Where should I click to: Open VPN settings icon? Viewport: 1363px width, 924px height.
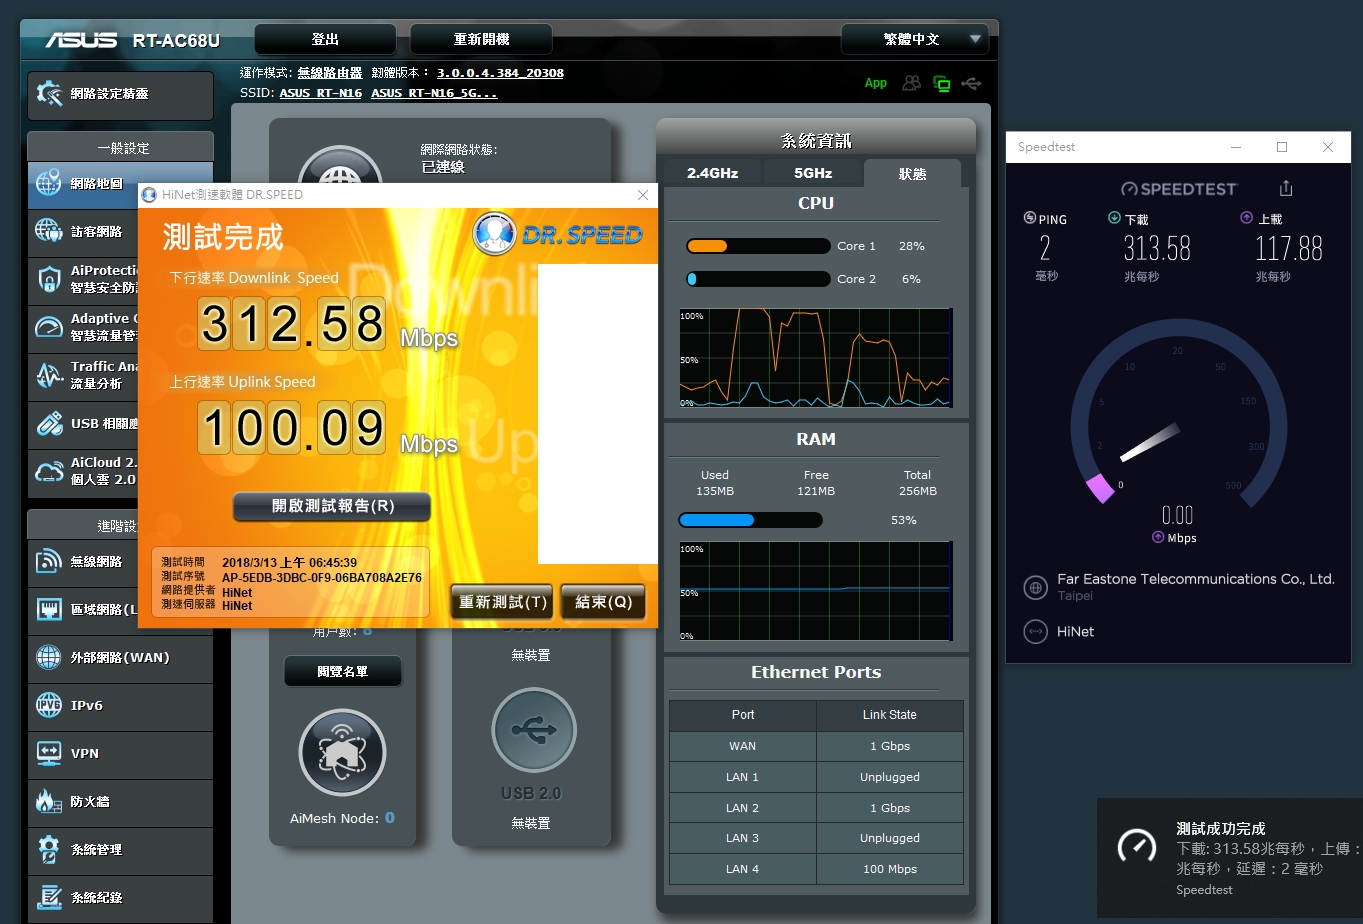pyautogui.click(x=49, y=753)
